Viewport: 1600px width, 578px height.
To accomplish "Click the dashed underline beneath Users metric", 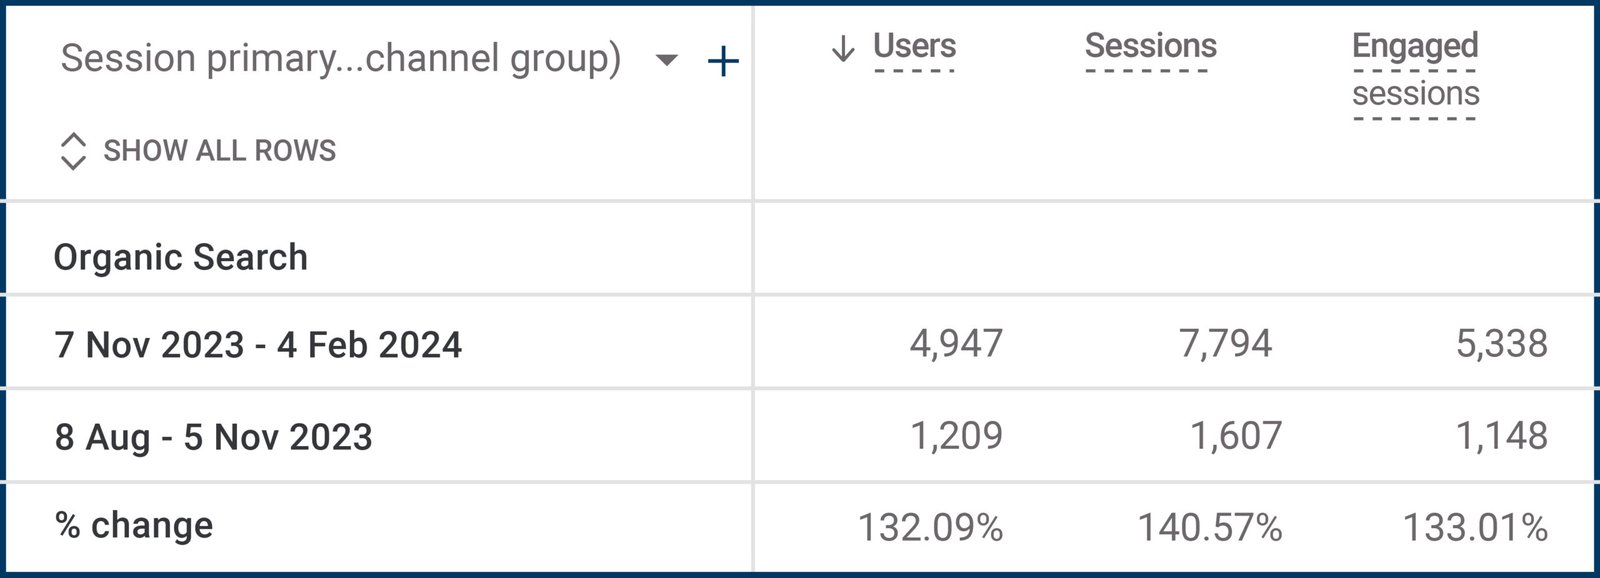I will pyautogui.click(x=912, y=72).
